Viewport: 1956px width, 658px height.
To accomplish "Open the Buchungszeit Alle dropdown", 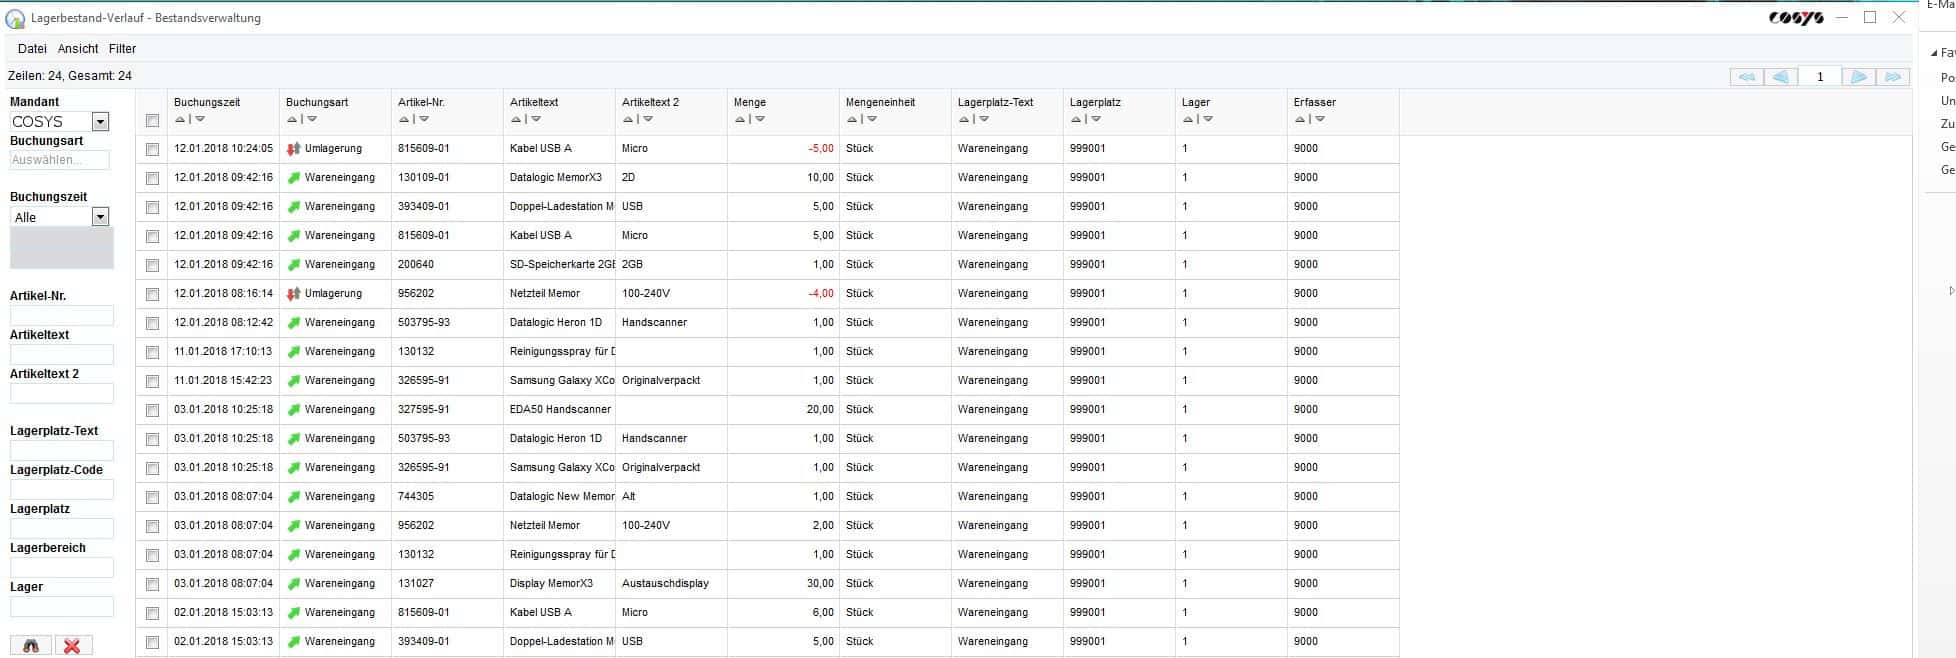I will click(100, 217).
